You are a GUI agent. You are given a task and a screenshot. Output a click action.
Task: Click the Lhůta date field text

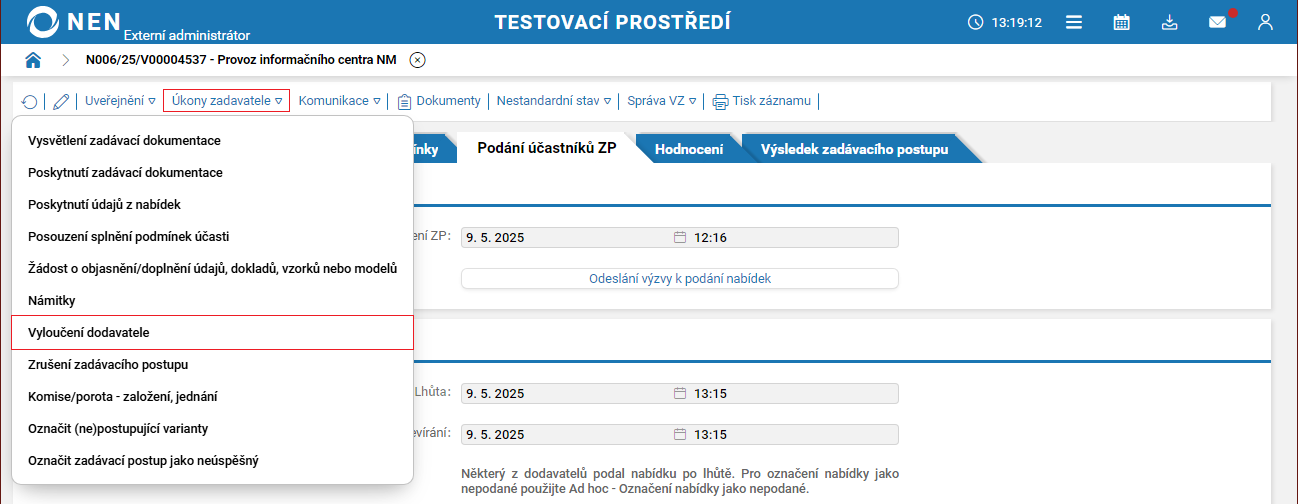495,393
